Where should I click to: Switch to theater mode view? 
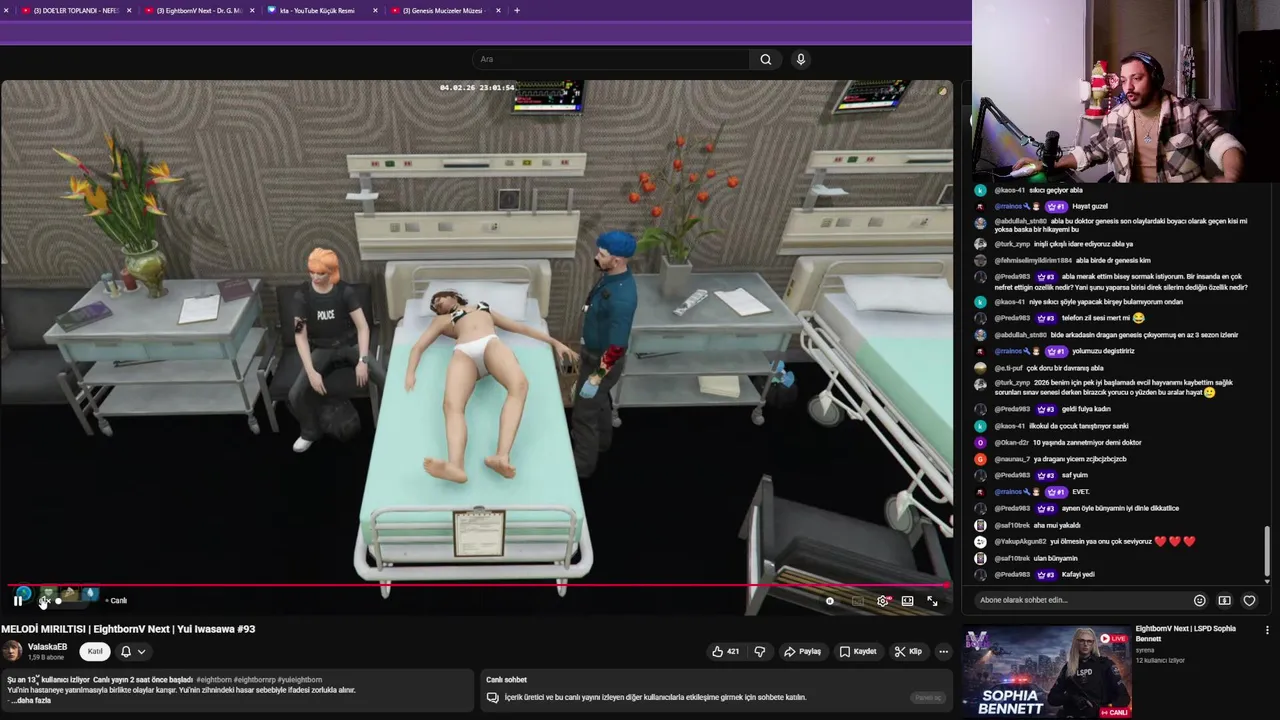[907, 601]
